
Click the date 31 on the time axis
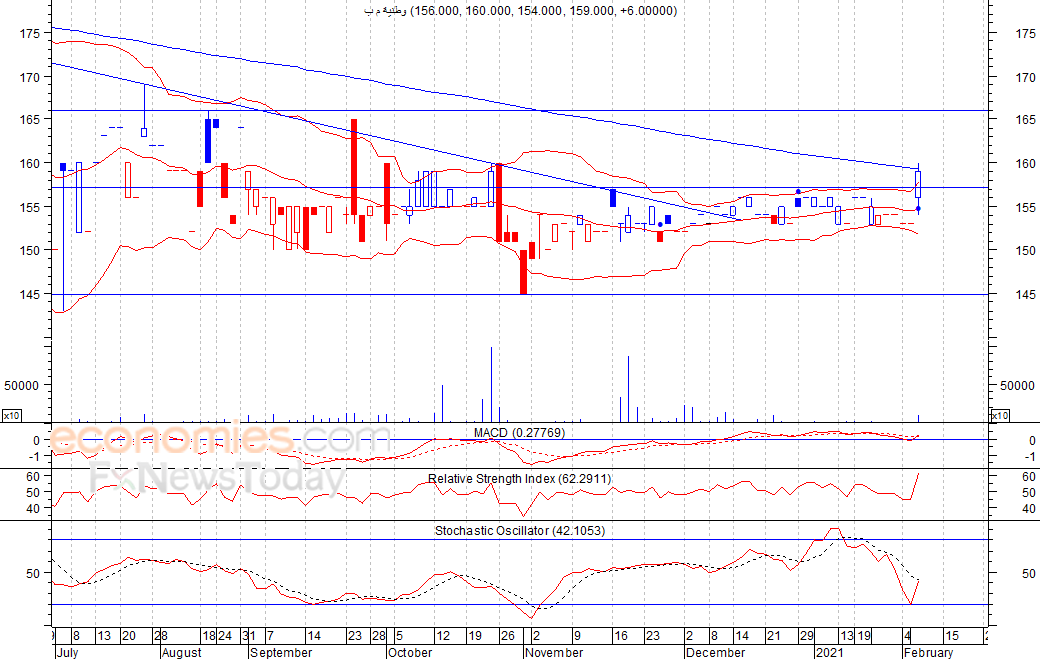(x=249, y=636)
